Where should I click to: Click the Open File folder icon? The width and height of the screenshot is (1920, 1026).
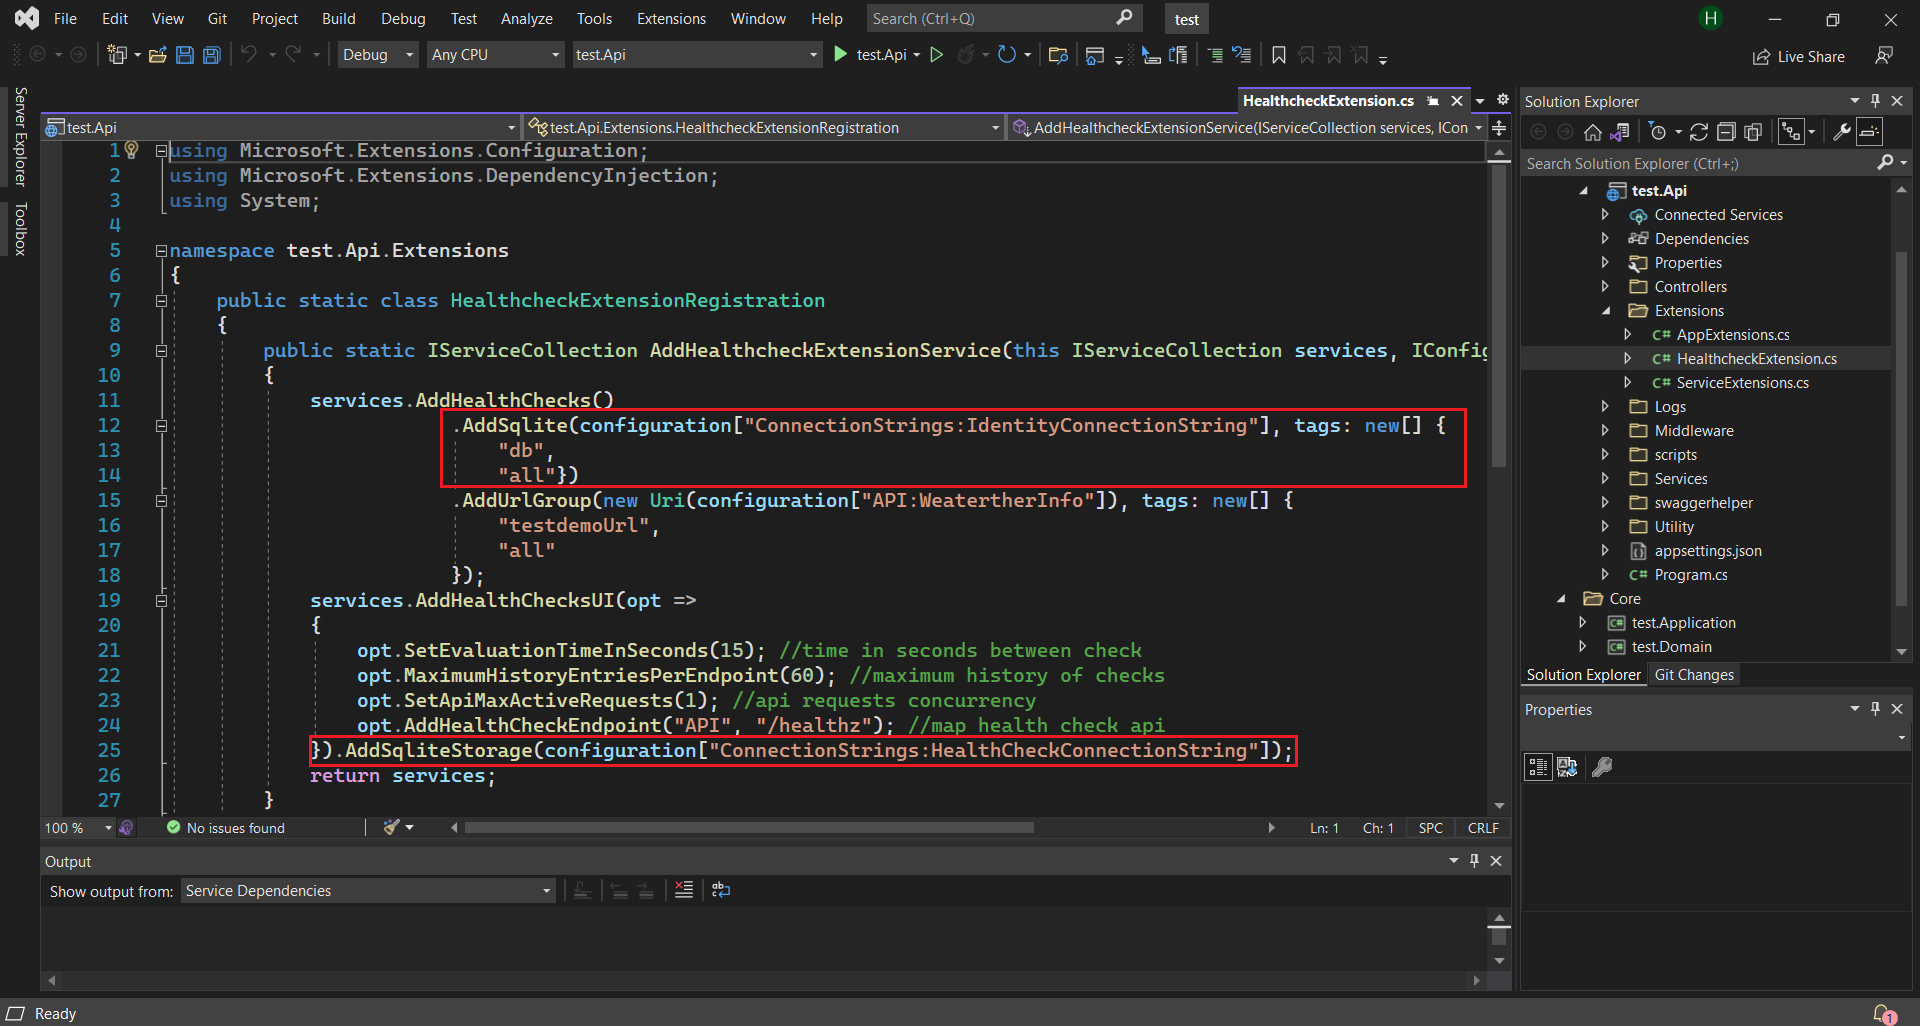click(x=157, y=55)
